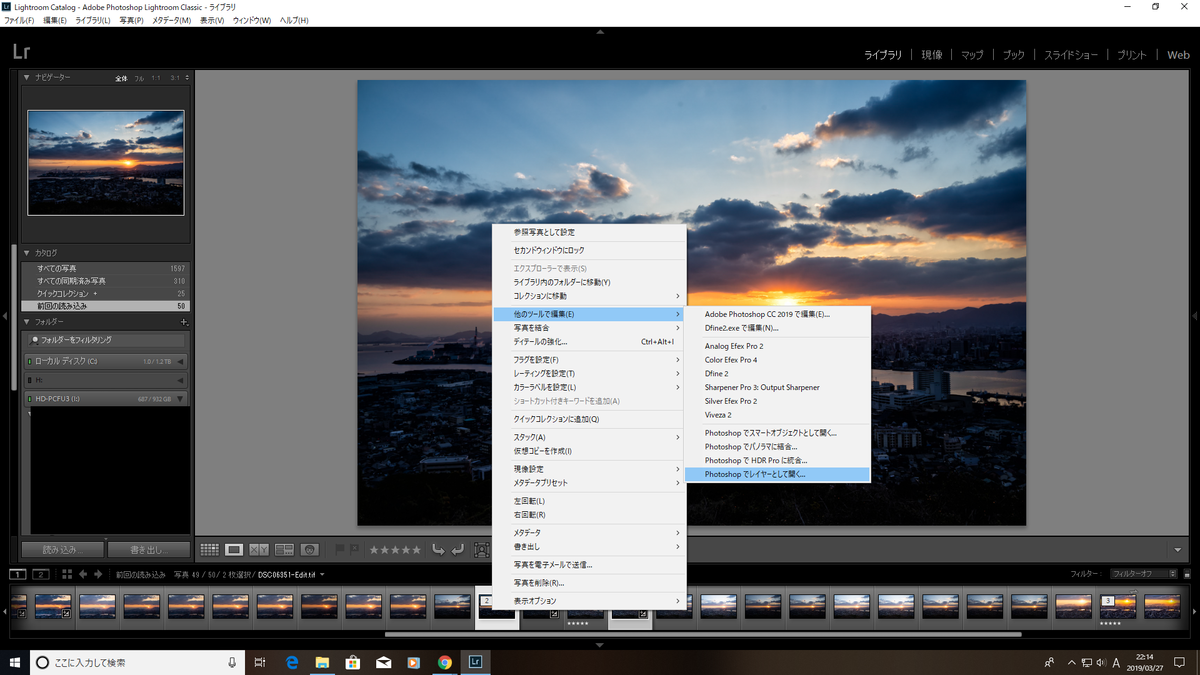The image size is (1200, 675).
Task: Select すべての同期済み写真 catalog entry
Action: 106,281
